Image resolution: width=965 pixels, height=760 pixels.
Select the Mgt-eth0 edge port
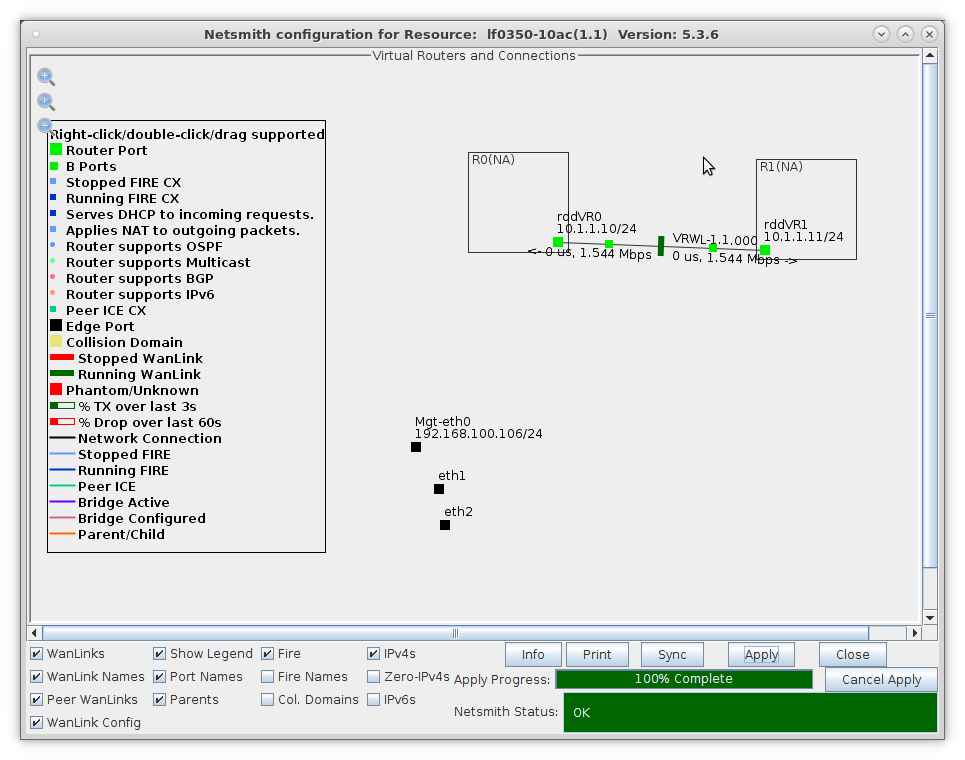click(x=416, y=447)
